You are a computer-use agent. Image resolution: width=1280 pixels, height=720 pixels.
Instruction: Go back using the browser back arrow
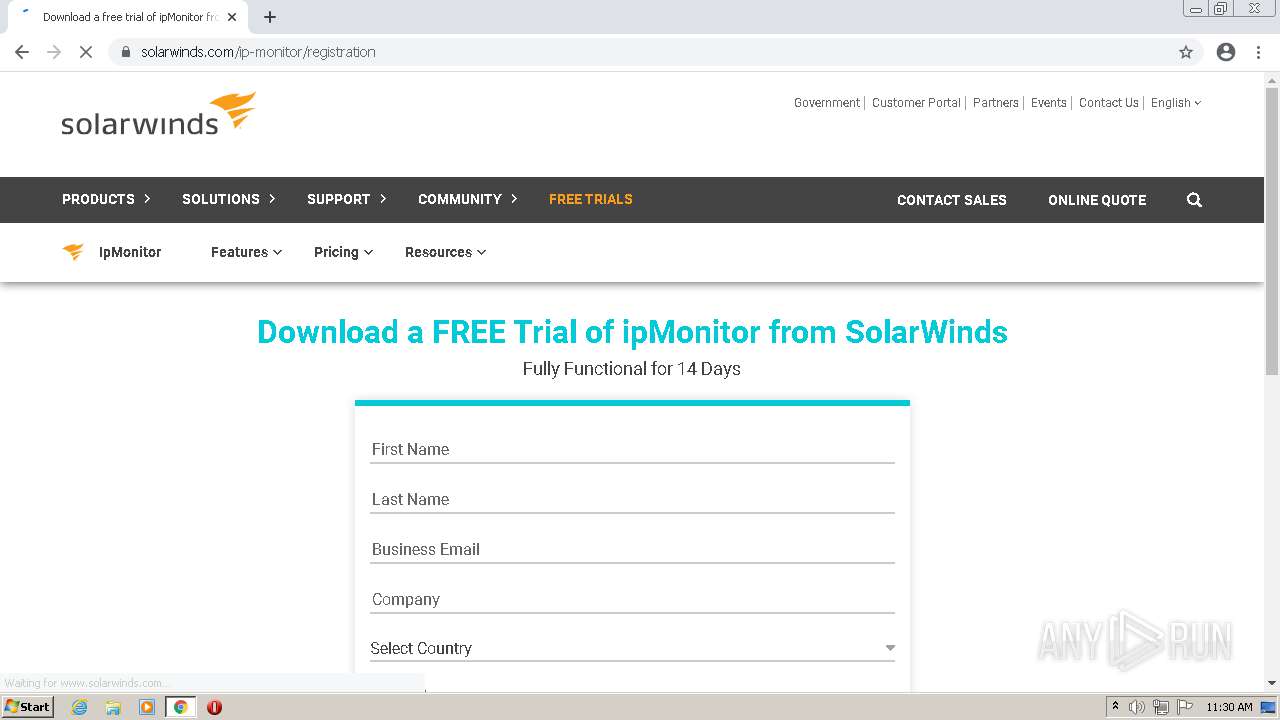(22, 52)
